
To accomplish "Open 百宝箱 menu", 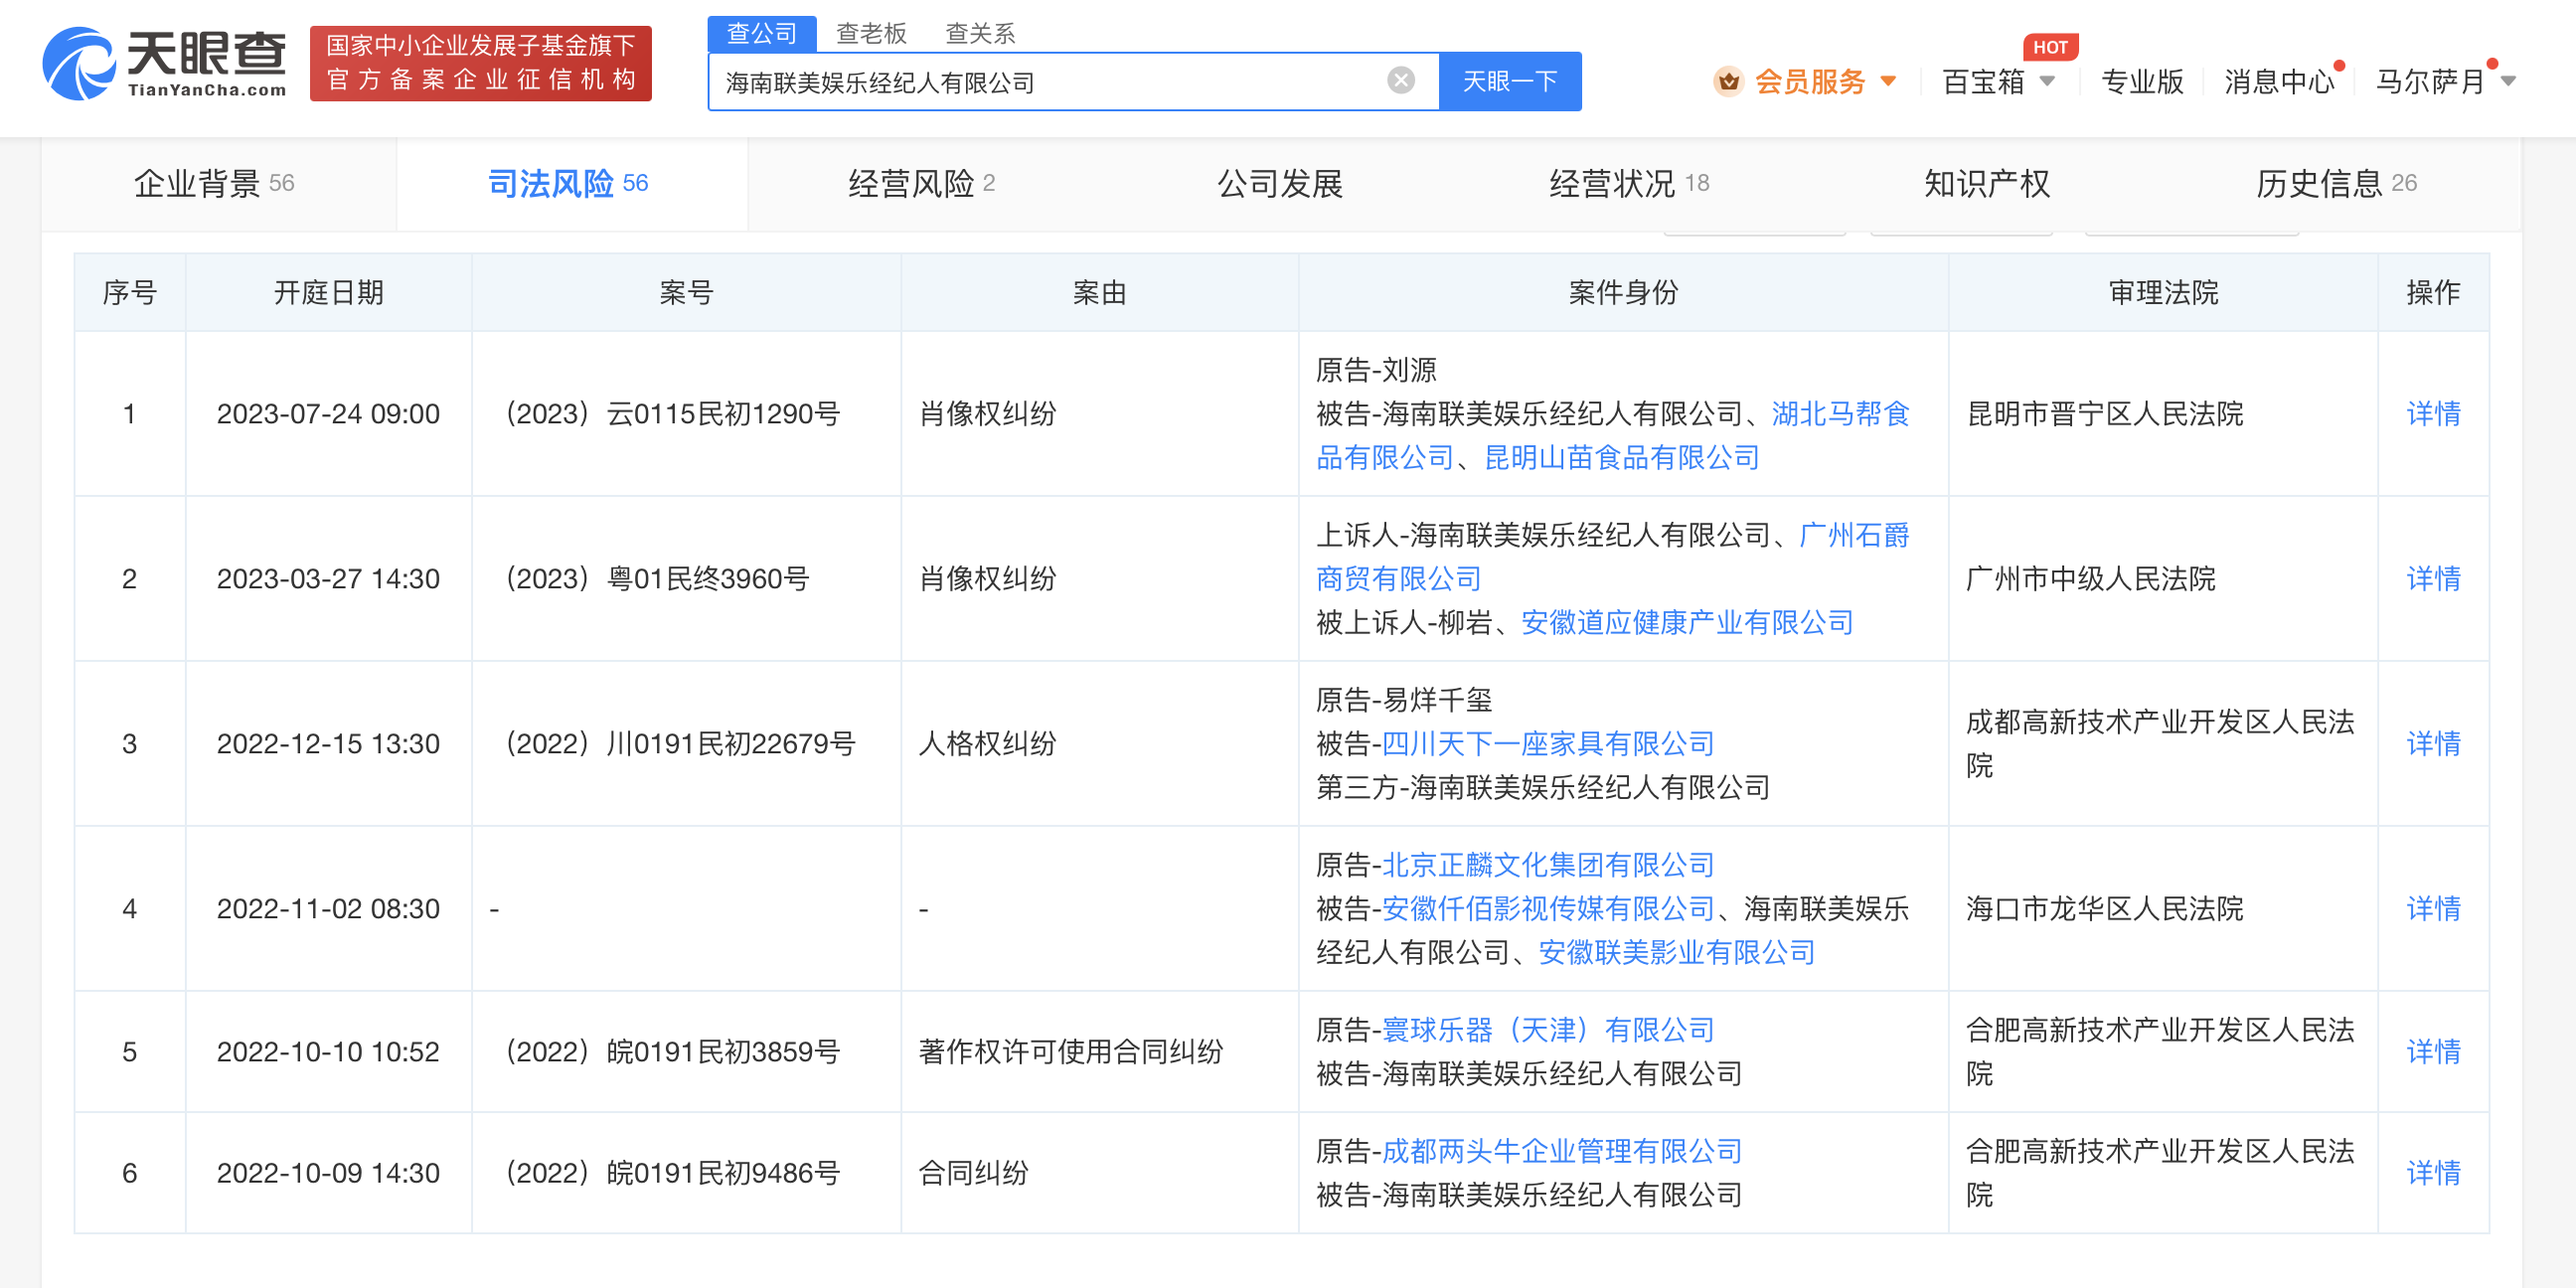I will [x=1982, y=82].
